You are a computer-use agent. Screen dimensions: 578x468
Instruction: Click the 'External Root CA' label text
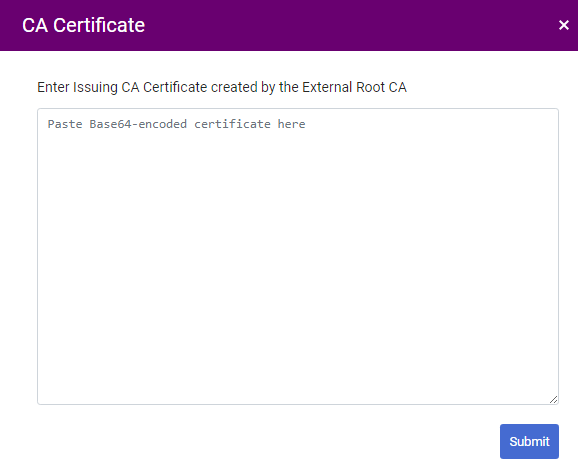click(354, 87)
